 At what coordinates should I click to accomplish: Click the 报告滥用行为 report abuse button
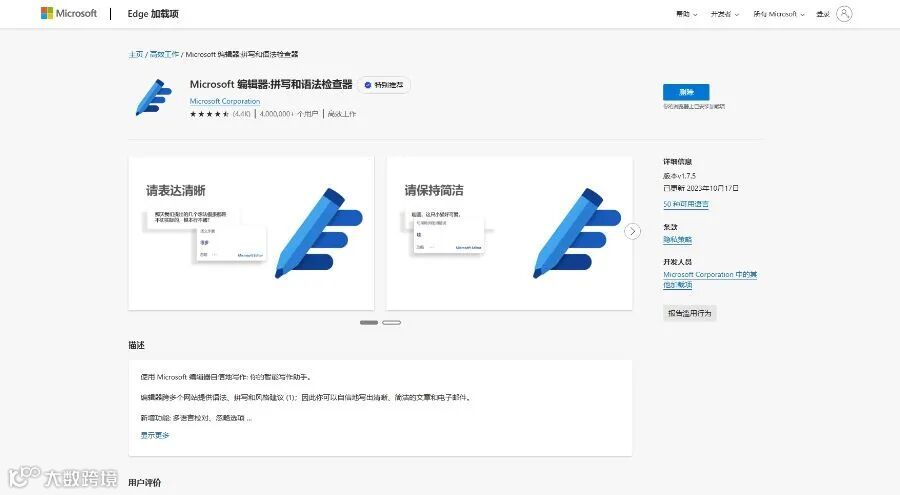click(689, 313)
